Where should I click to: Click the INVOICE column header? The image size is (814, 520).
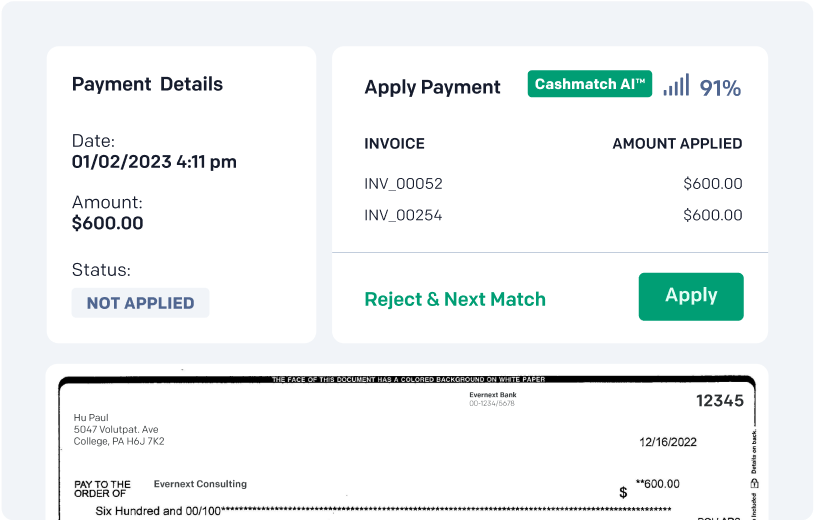pyautogui.click(x=394, y=143)
